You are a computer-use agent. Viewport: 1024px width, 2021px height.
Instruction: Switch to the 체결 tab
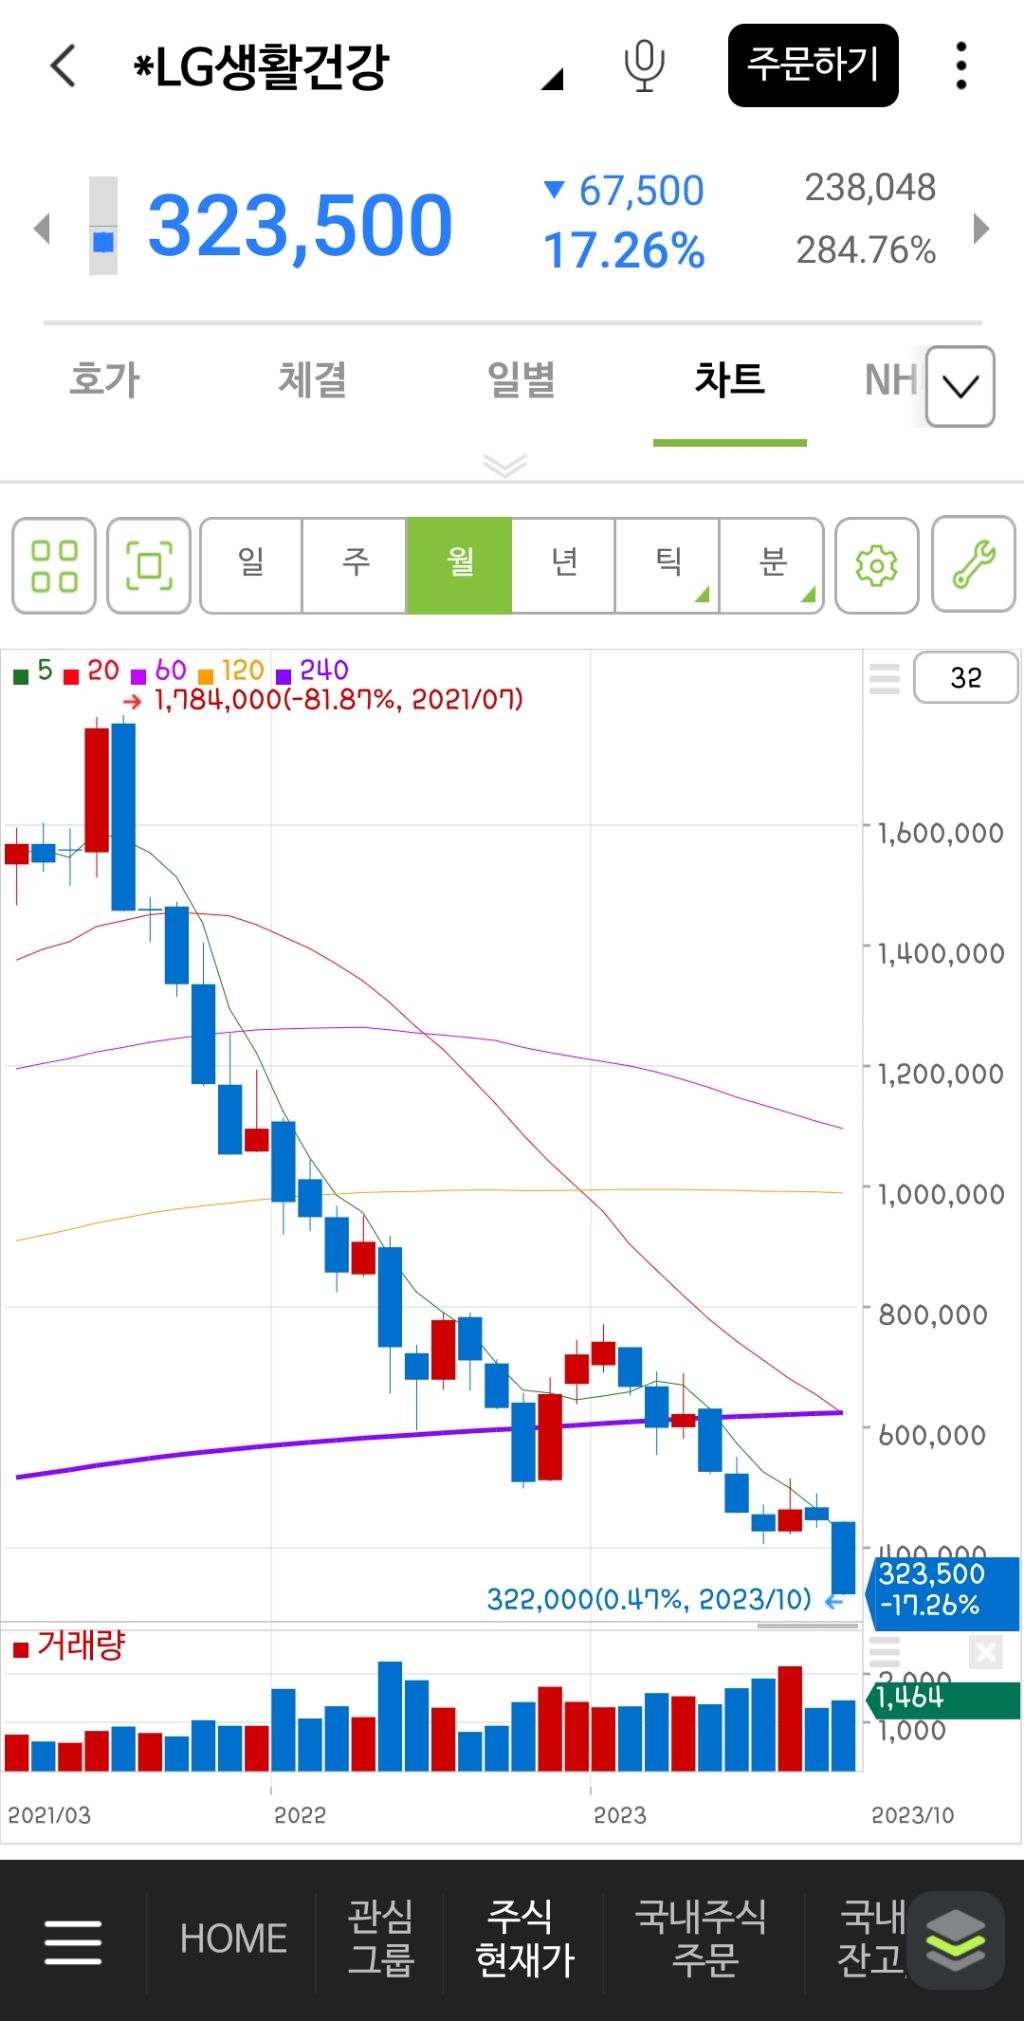pos(312,380)
